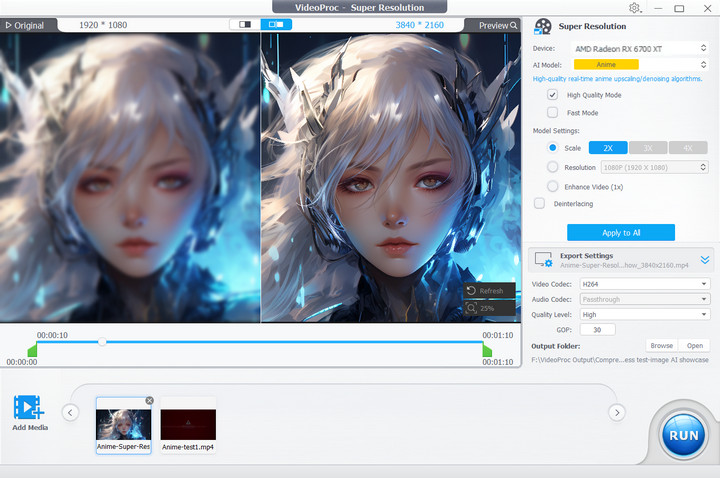This screenshot has width=720, height=478.
Task: Choose the 4X scale option
Action: (688, 148)
